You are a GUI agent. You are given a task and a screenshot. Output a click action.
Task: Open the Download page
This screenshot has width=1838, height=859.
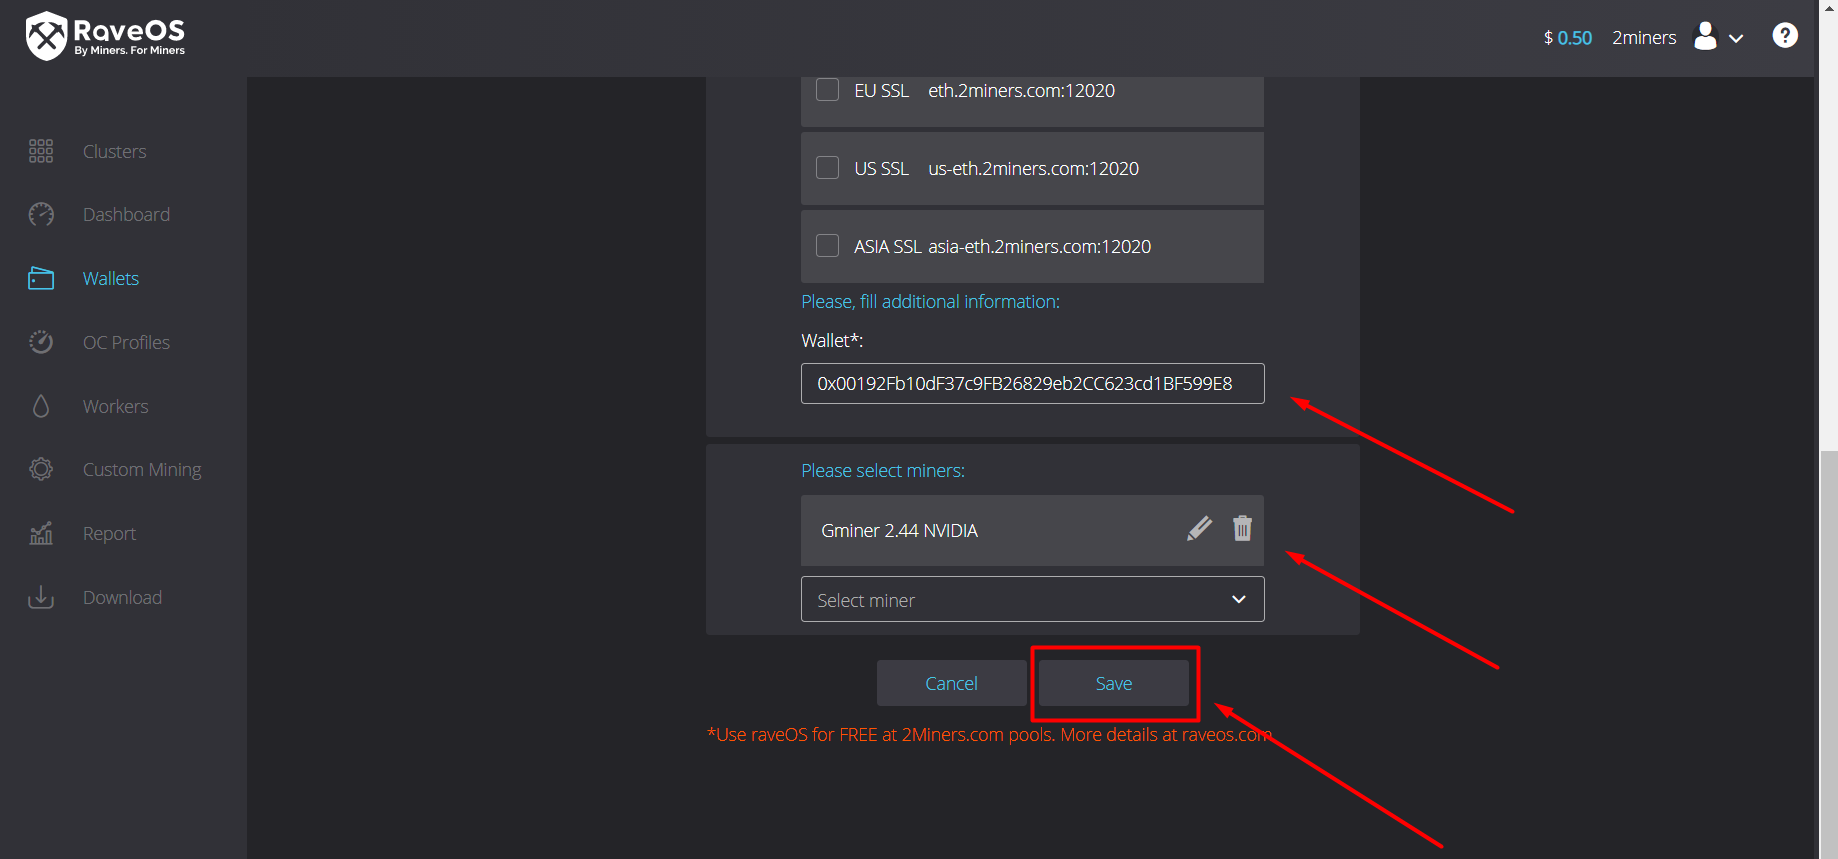tap(122, 597)
